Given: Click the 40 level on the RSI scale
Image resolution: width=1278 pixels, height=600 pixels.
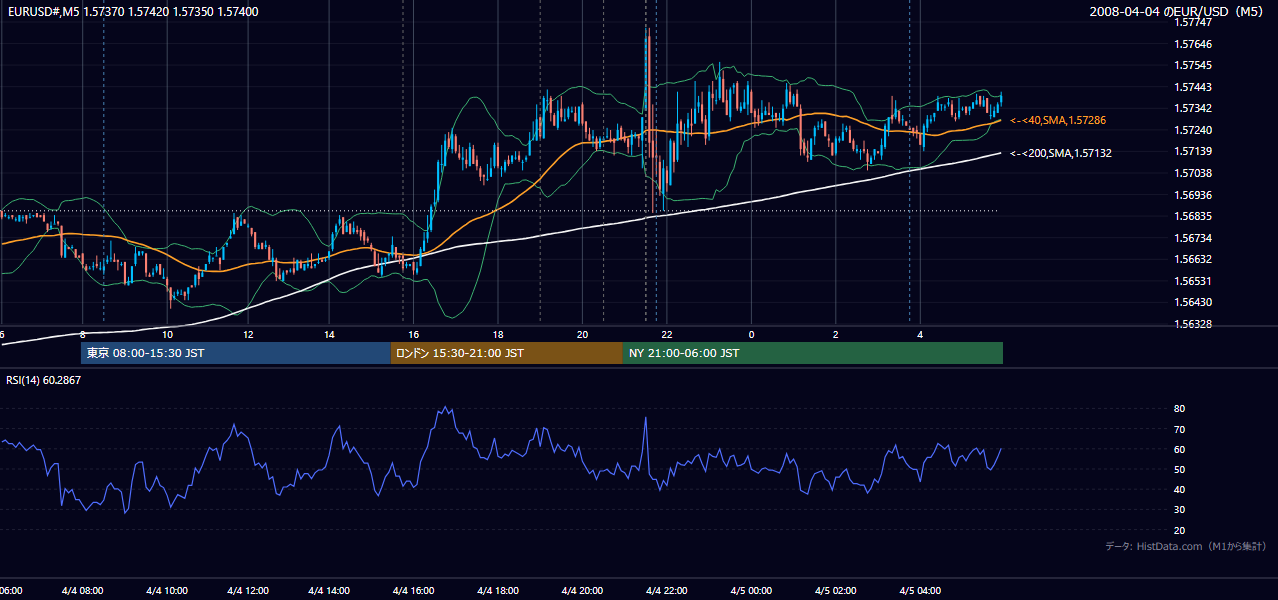Looking at the screenshot, I should point(1180,489).
